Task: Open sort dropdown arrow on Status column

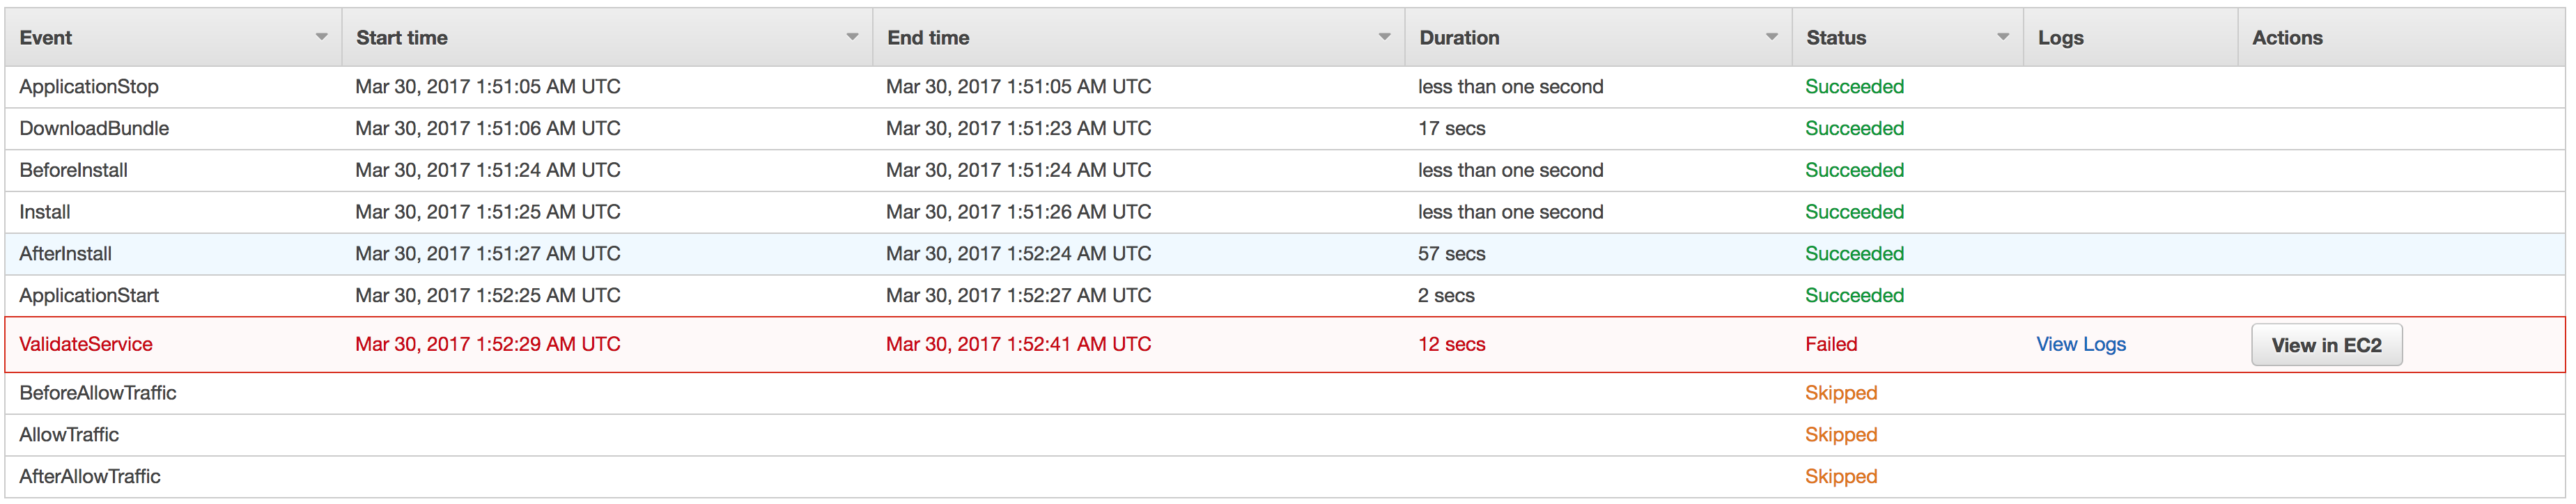Action: (2003, 37)
